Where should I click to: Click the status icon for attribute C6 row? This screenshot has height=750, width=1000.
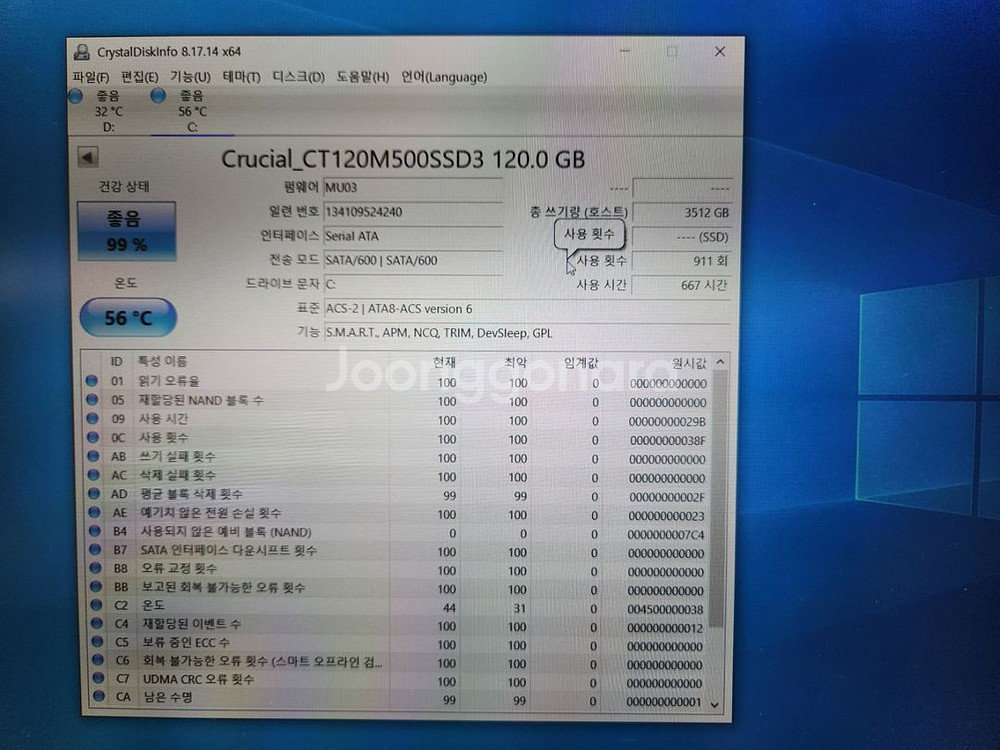[x=98, y=659]
